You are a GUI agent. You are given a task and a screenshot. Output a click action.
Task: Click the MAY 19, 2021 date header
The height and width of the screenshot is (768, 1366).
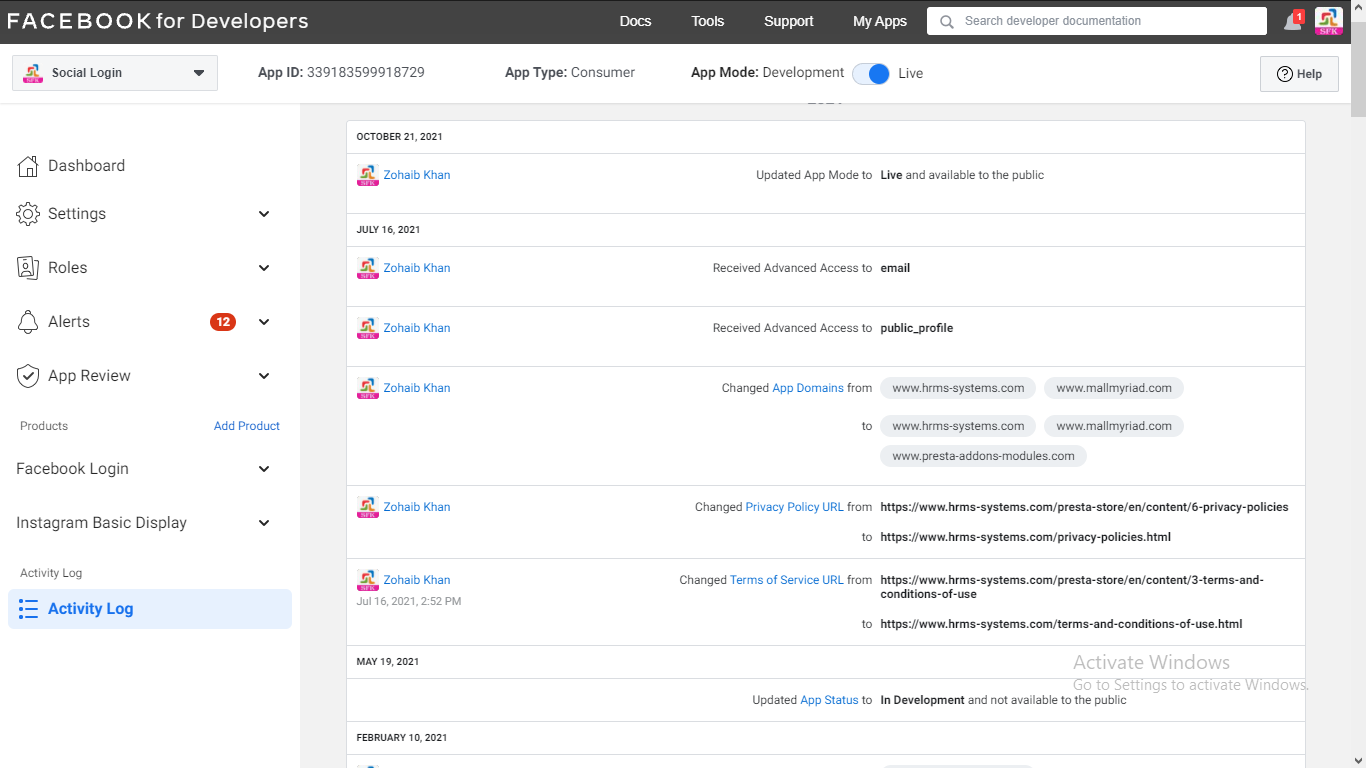tap(388, 662)
